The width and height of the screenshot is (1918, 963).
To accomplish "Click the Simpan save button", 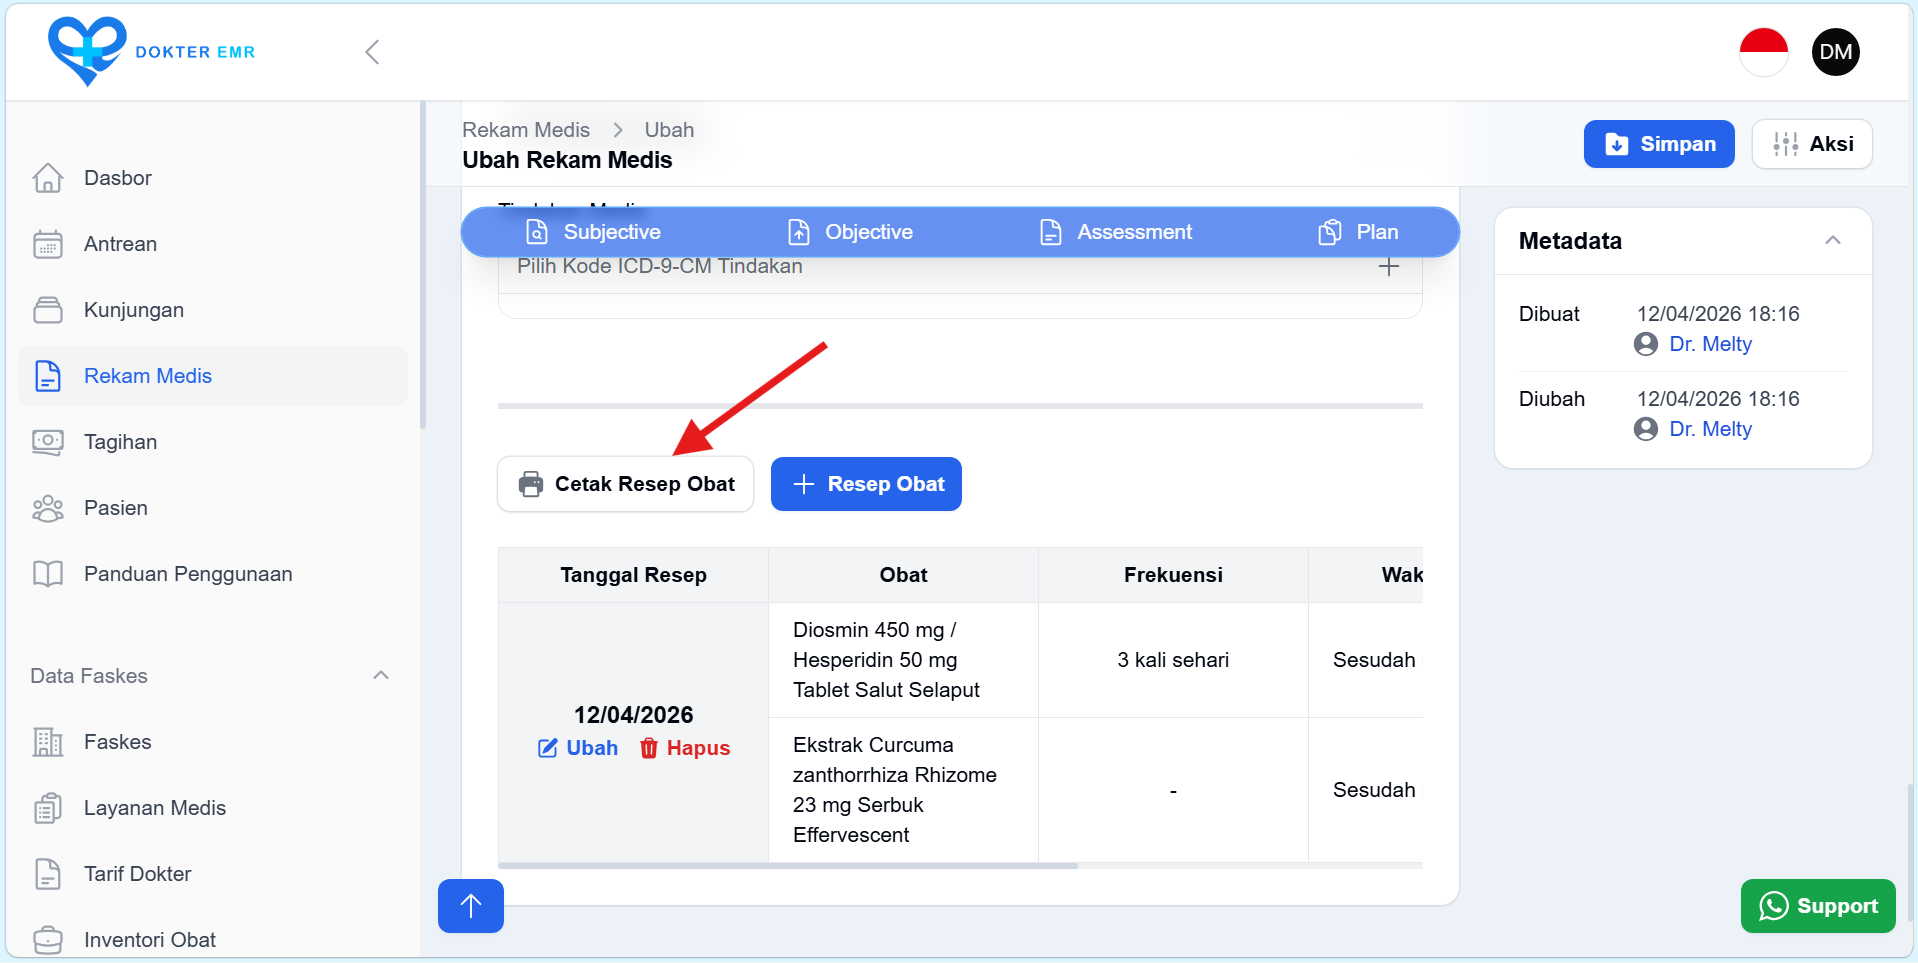I will 1659,144.
